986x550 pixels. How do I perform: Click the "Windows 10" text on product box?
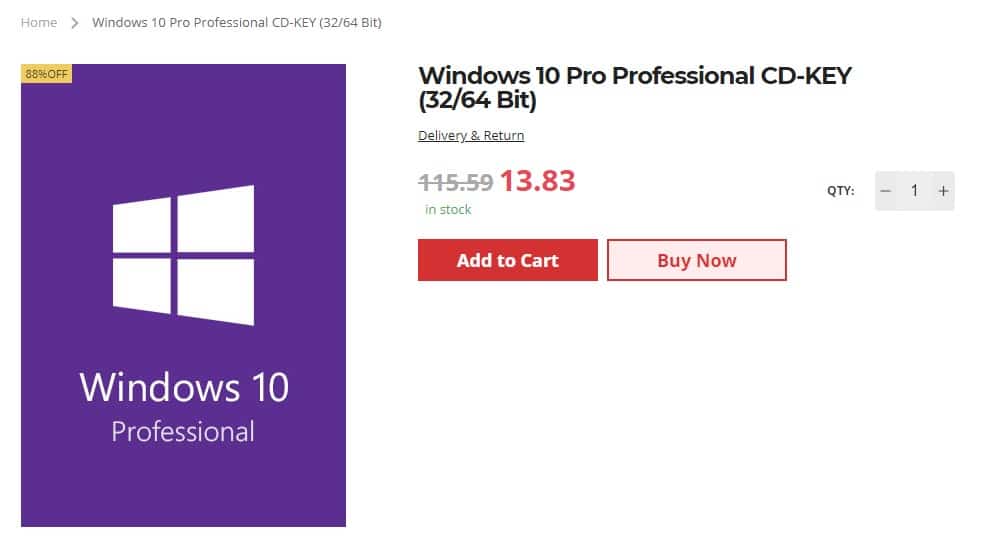[x=184, y=386]
